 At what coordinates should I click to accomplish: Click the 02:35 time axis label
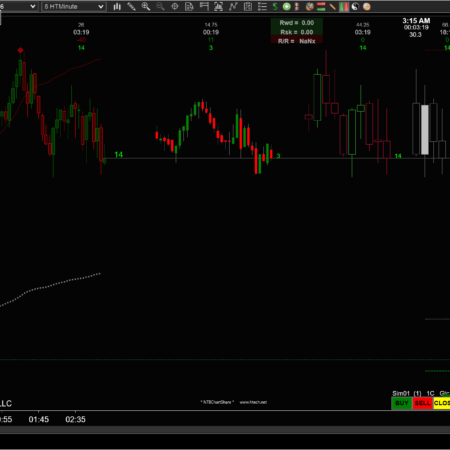point(75,419)
